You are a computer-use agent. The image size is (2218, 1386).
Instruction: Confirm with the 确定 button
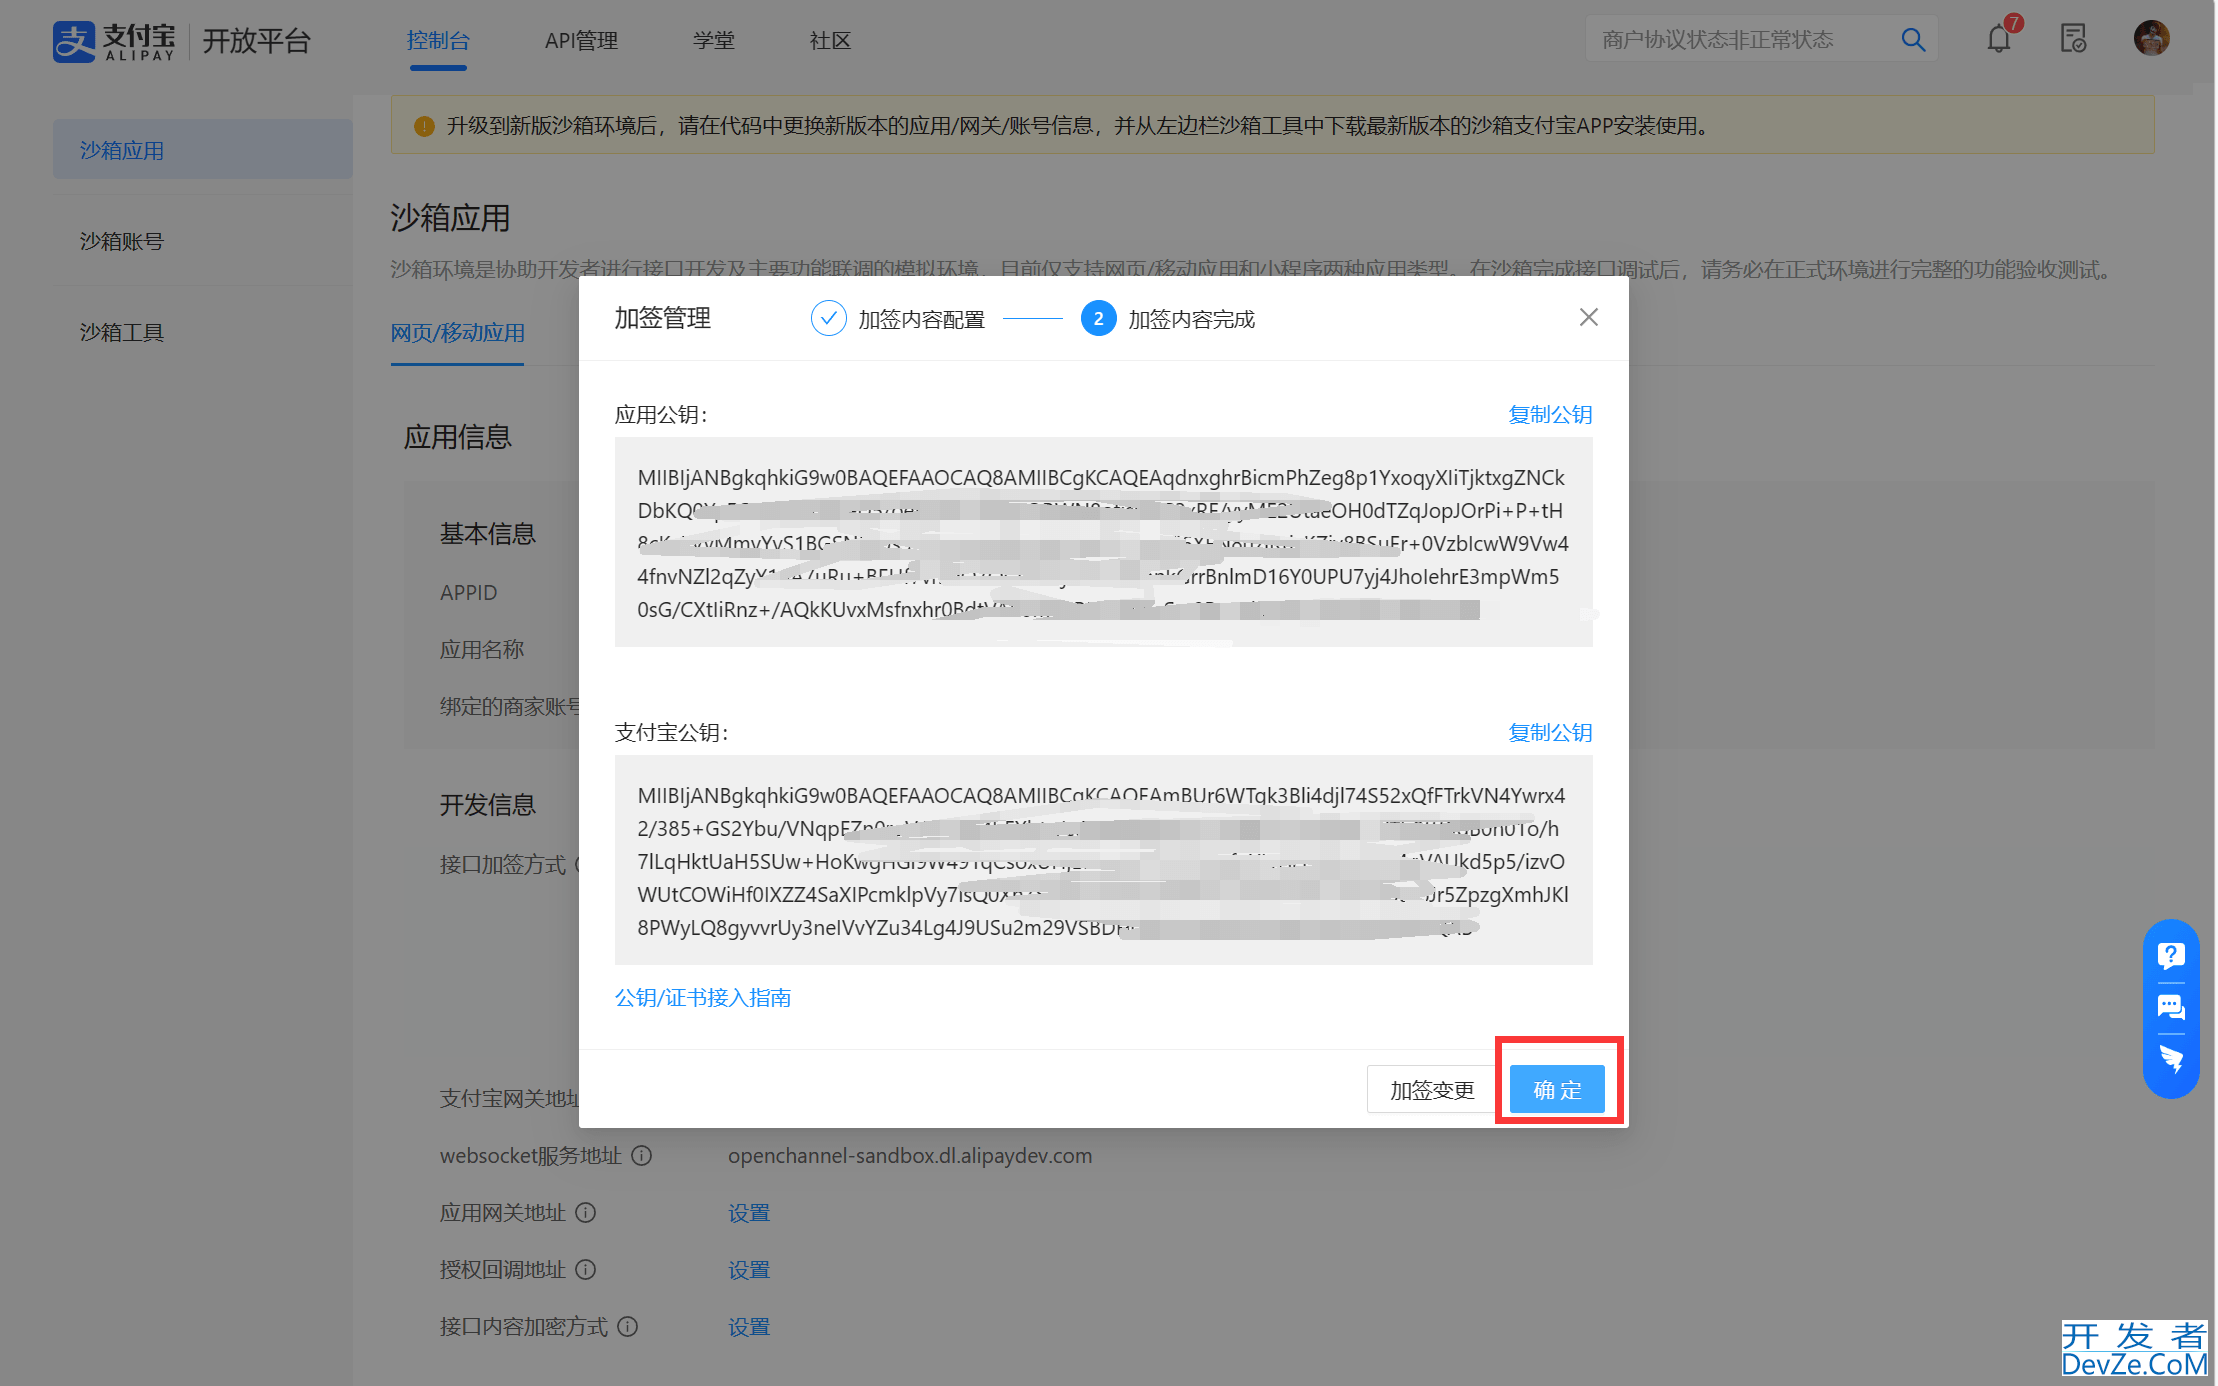point(1557,1089)
